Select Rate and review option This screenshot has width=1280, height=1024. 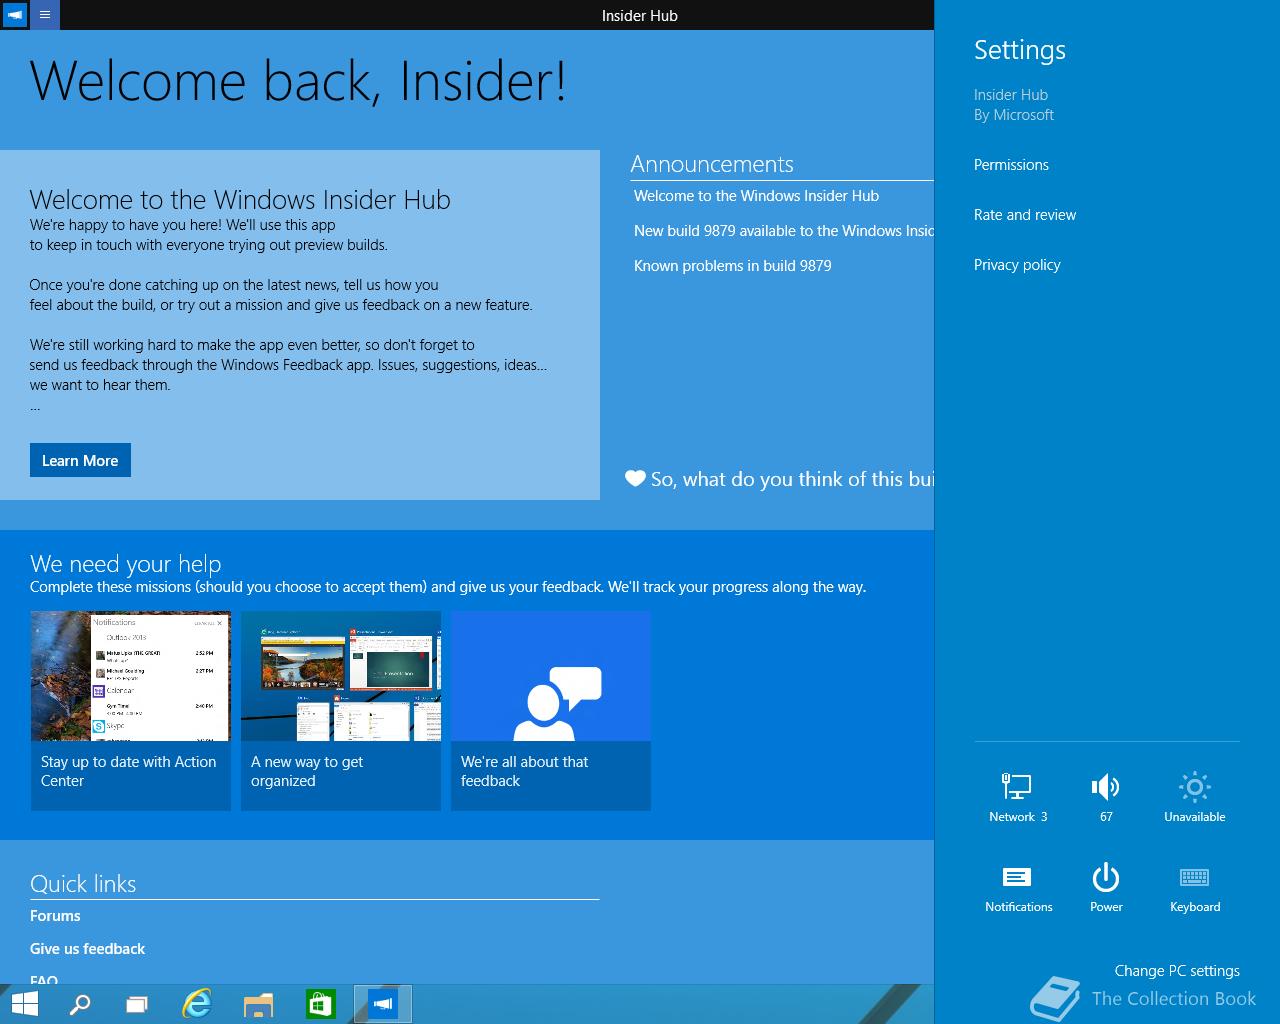(x=1025, y=215)
